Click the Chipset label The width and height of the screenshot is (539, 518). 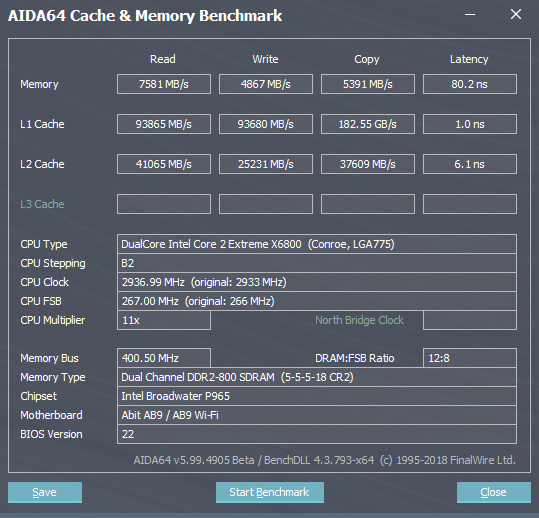[x=38, y=396]
